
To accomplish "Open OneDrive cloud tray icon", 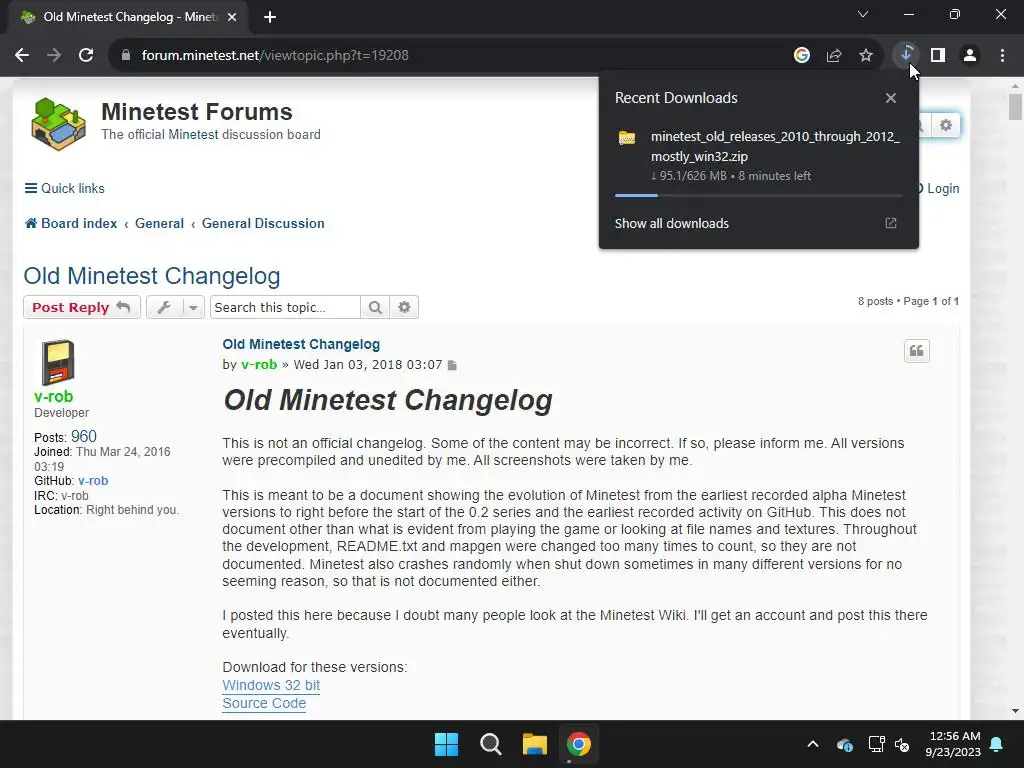I will click(x=844, y=744).
